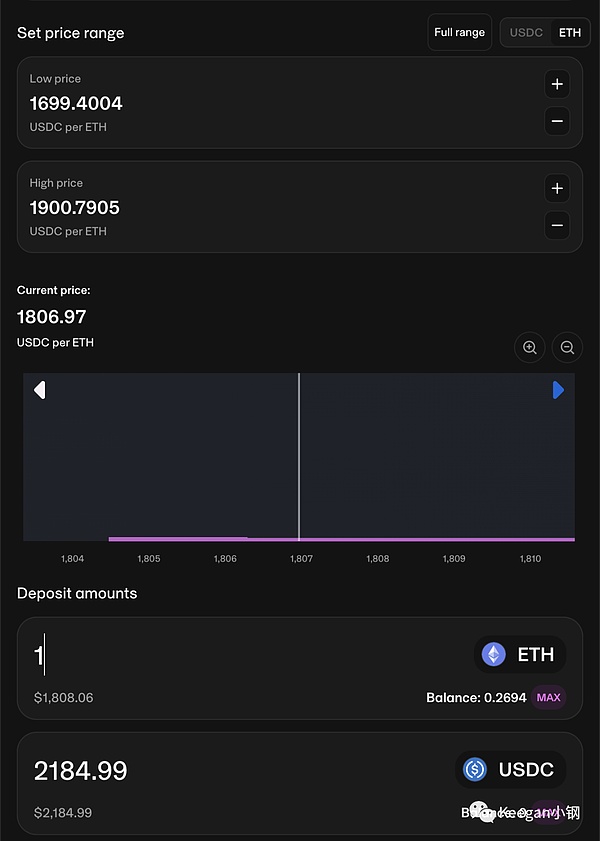Image resolution: width=600 pixels, height=841 pixels.
Task: Switch price denomination to USDC
Action: click(526, 32)
